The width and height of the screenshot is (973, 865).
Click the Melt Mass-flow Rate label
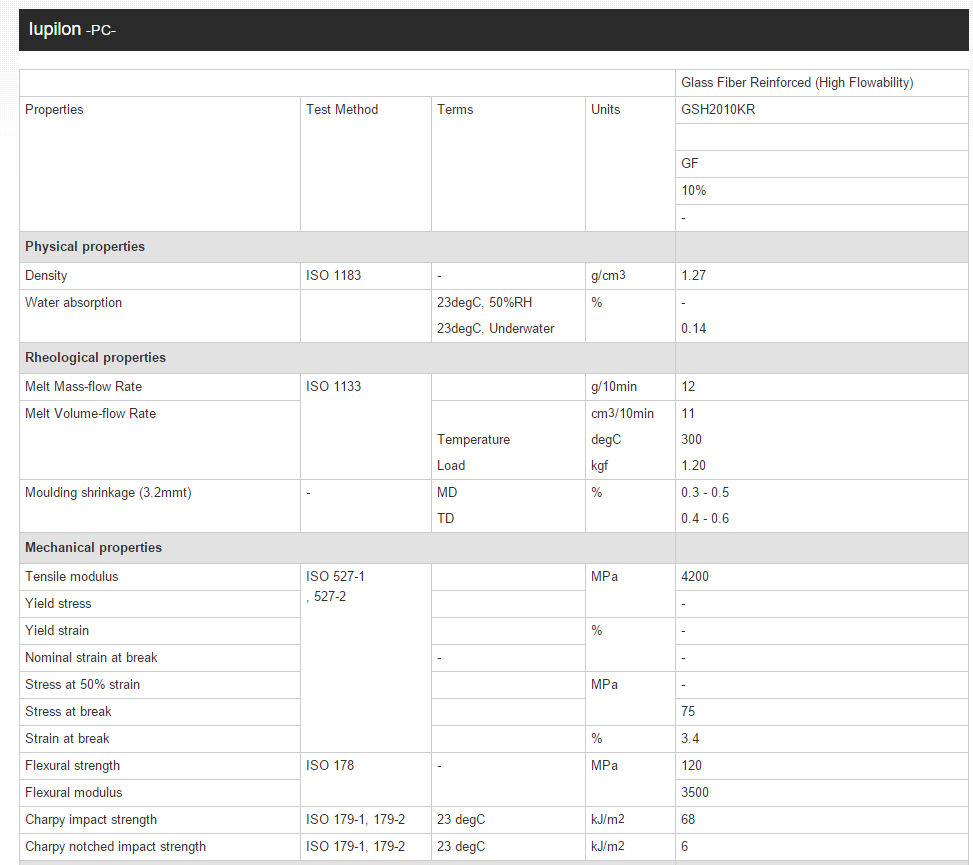point(83,386)
